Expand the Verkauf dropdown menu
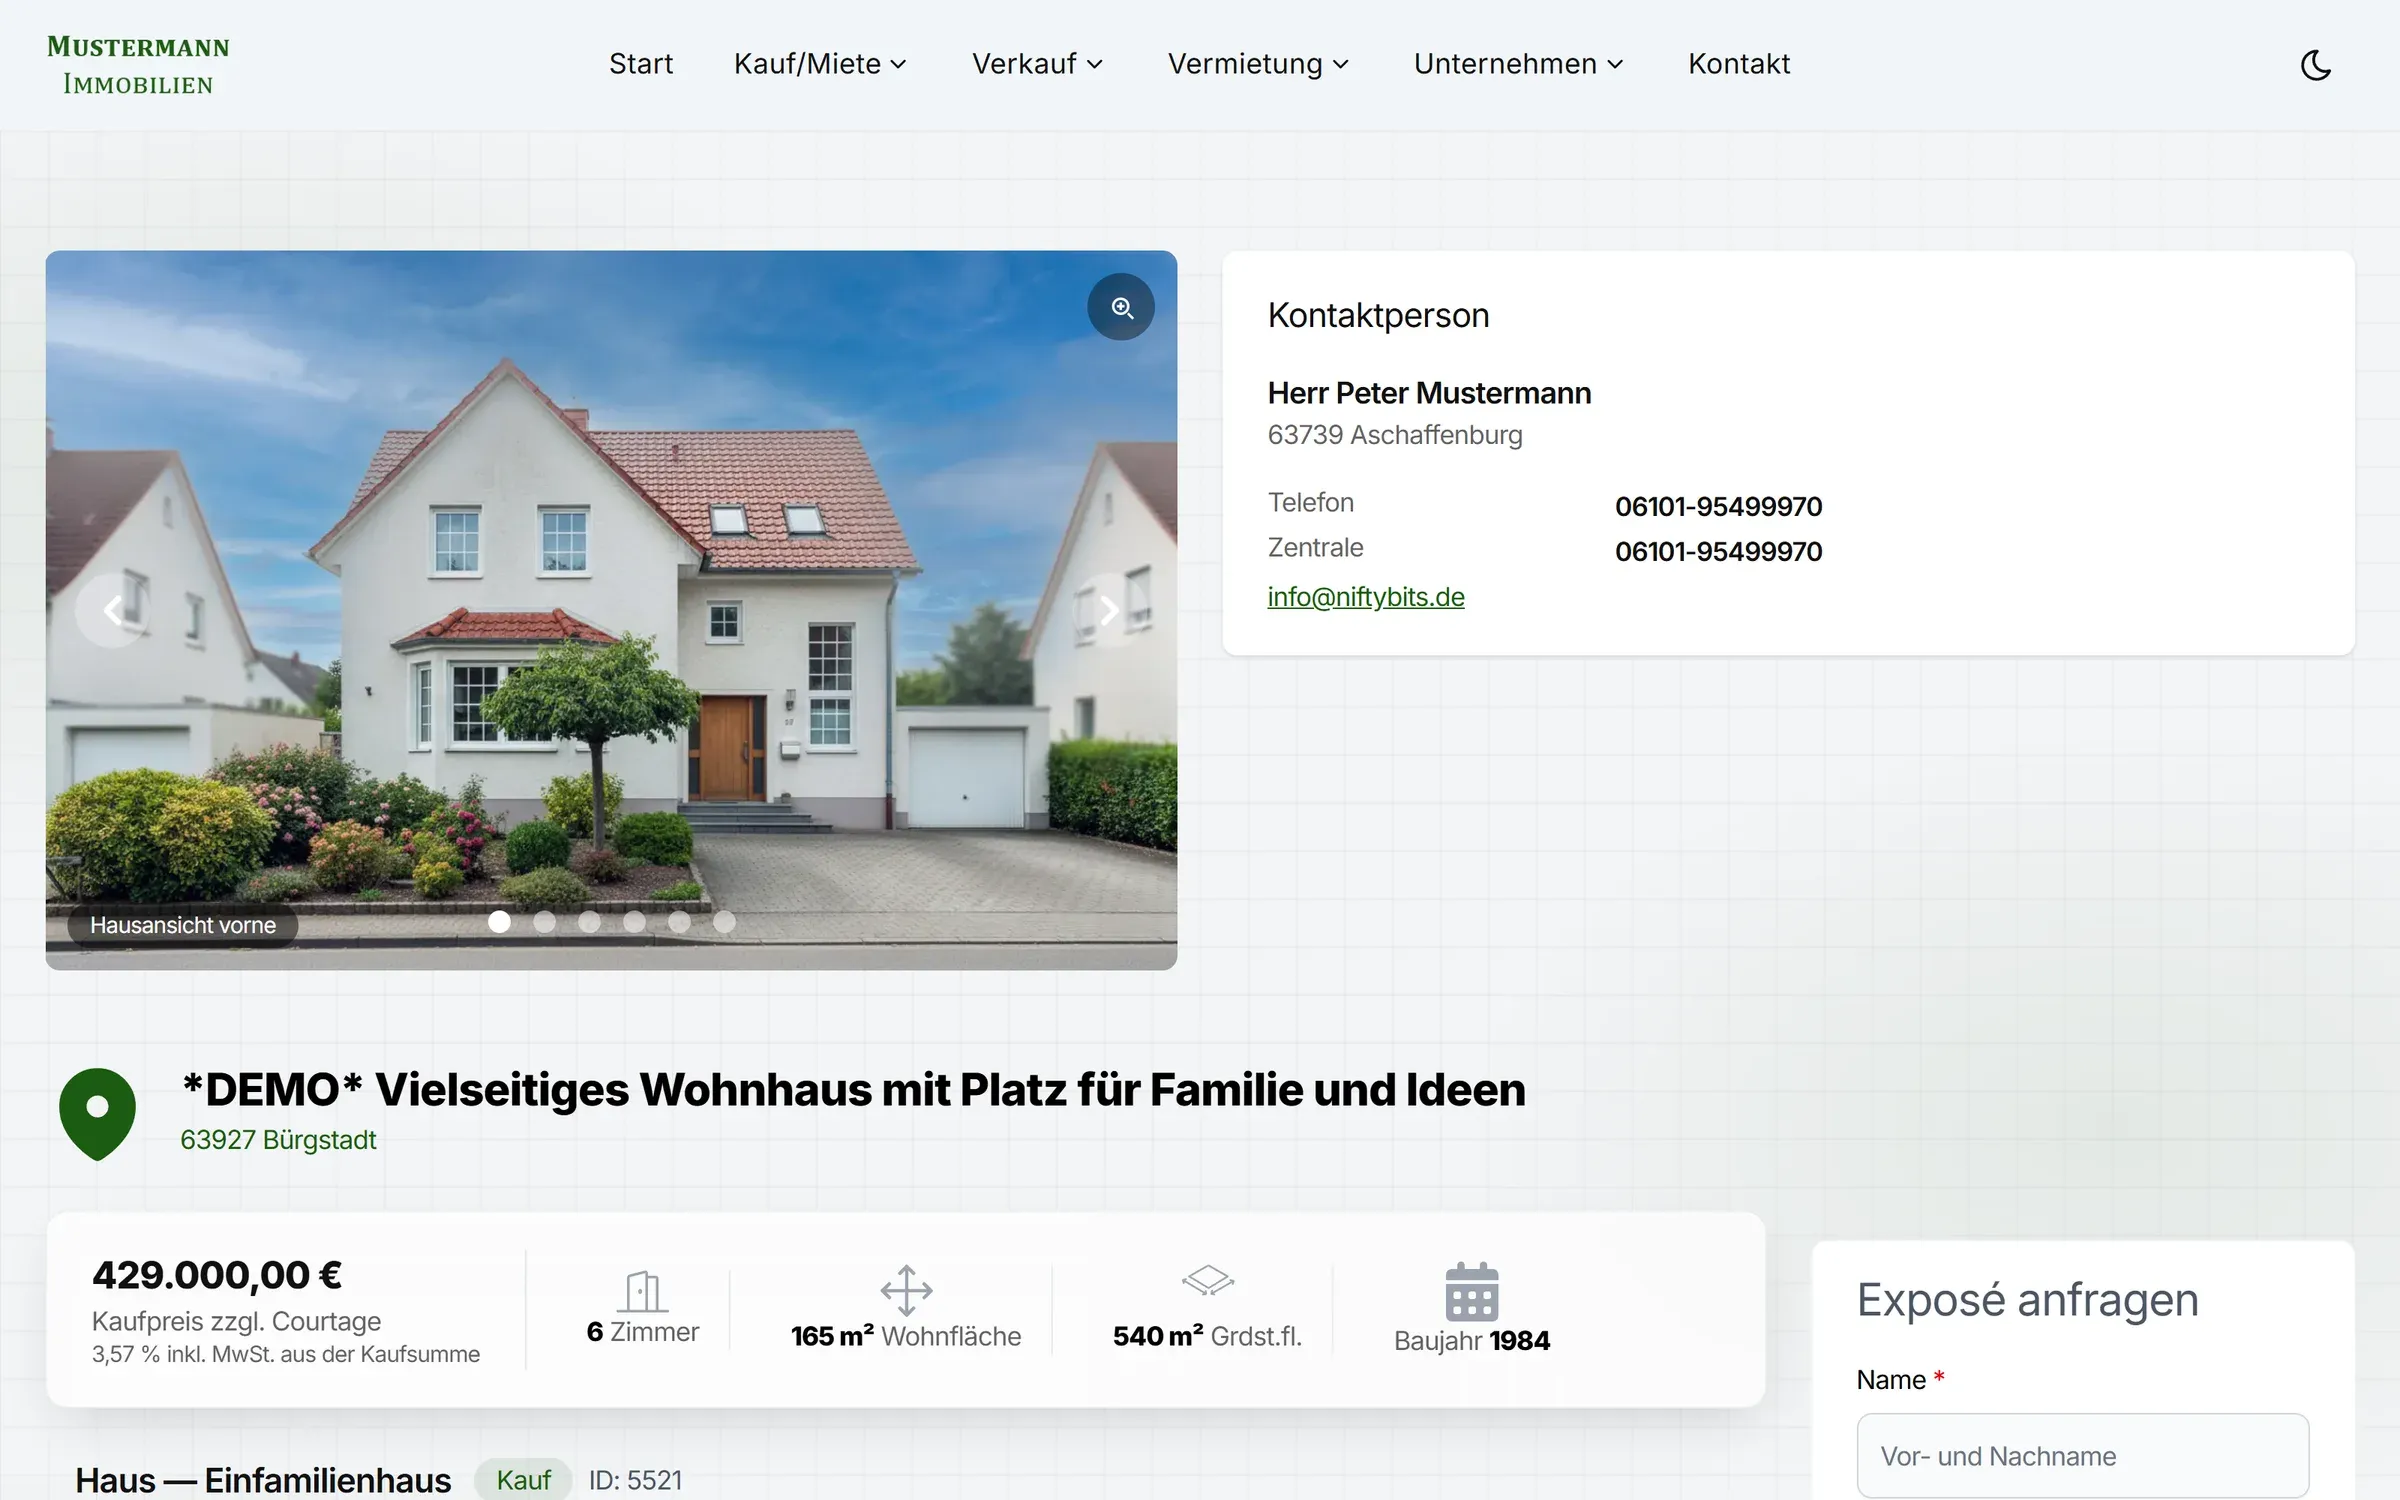This screenshot has height=1500, width=2400. [1037, 64]
